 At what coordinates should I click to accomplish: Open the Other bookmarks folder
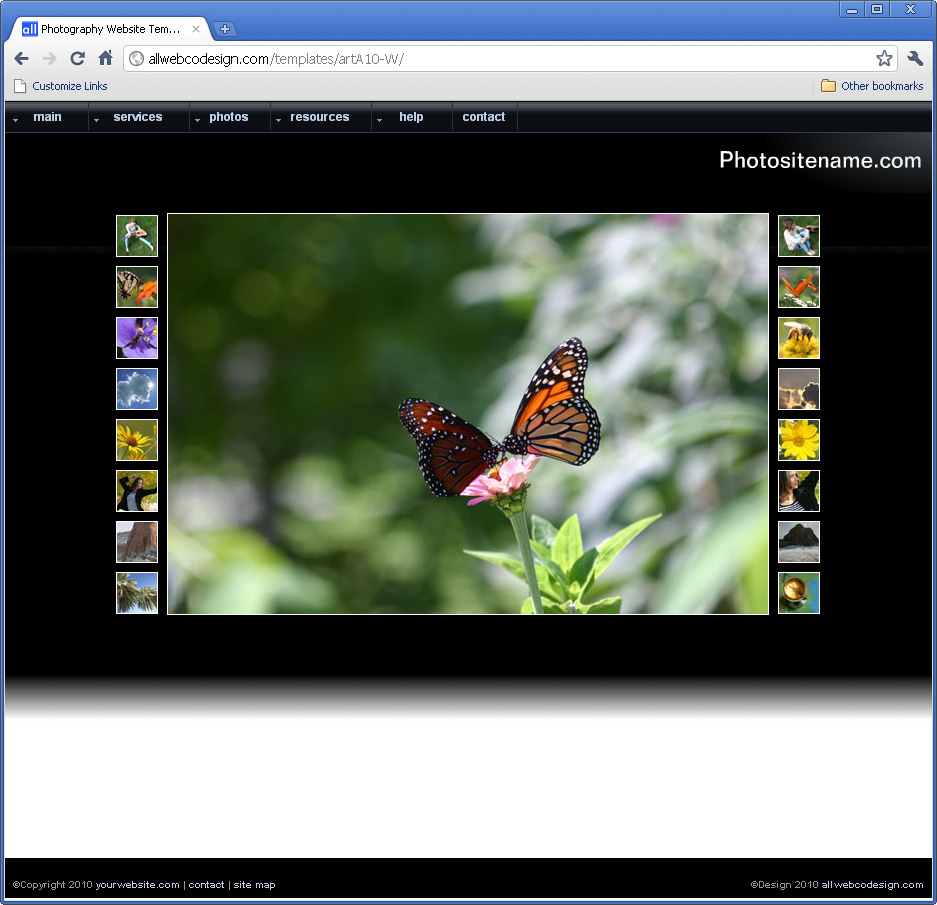872,86
